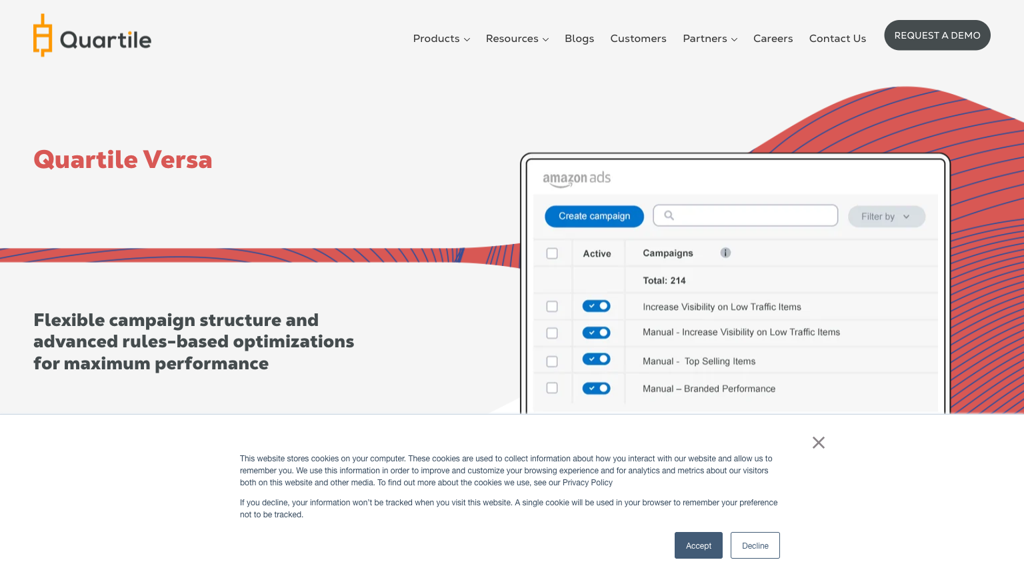Switch off the Manual – Branded Performance toggle

coord(596,388)
